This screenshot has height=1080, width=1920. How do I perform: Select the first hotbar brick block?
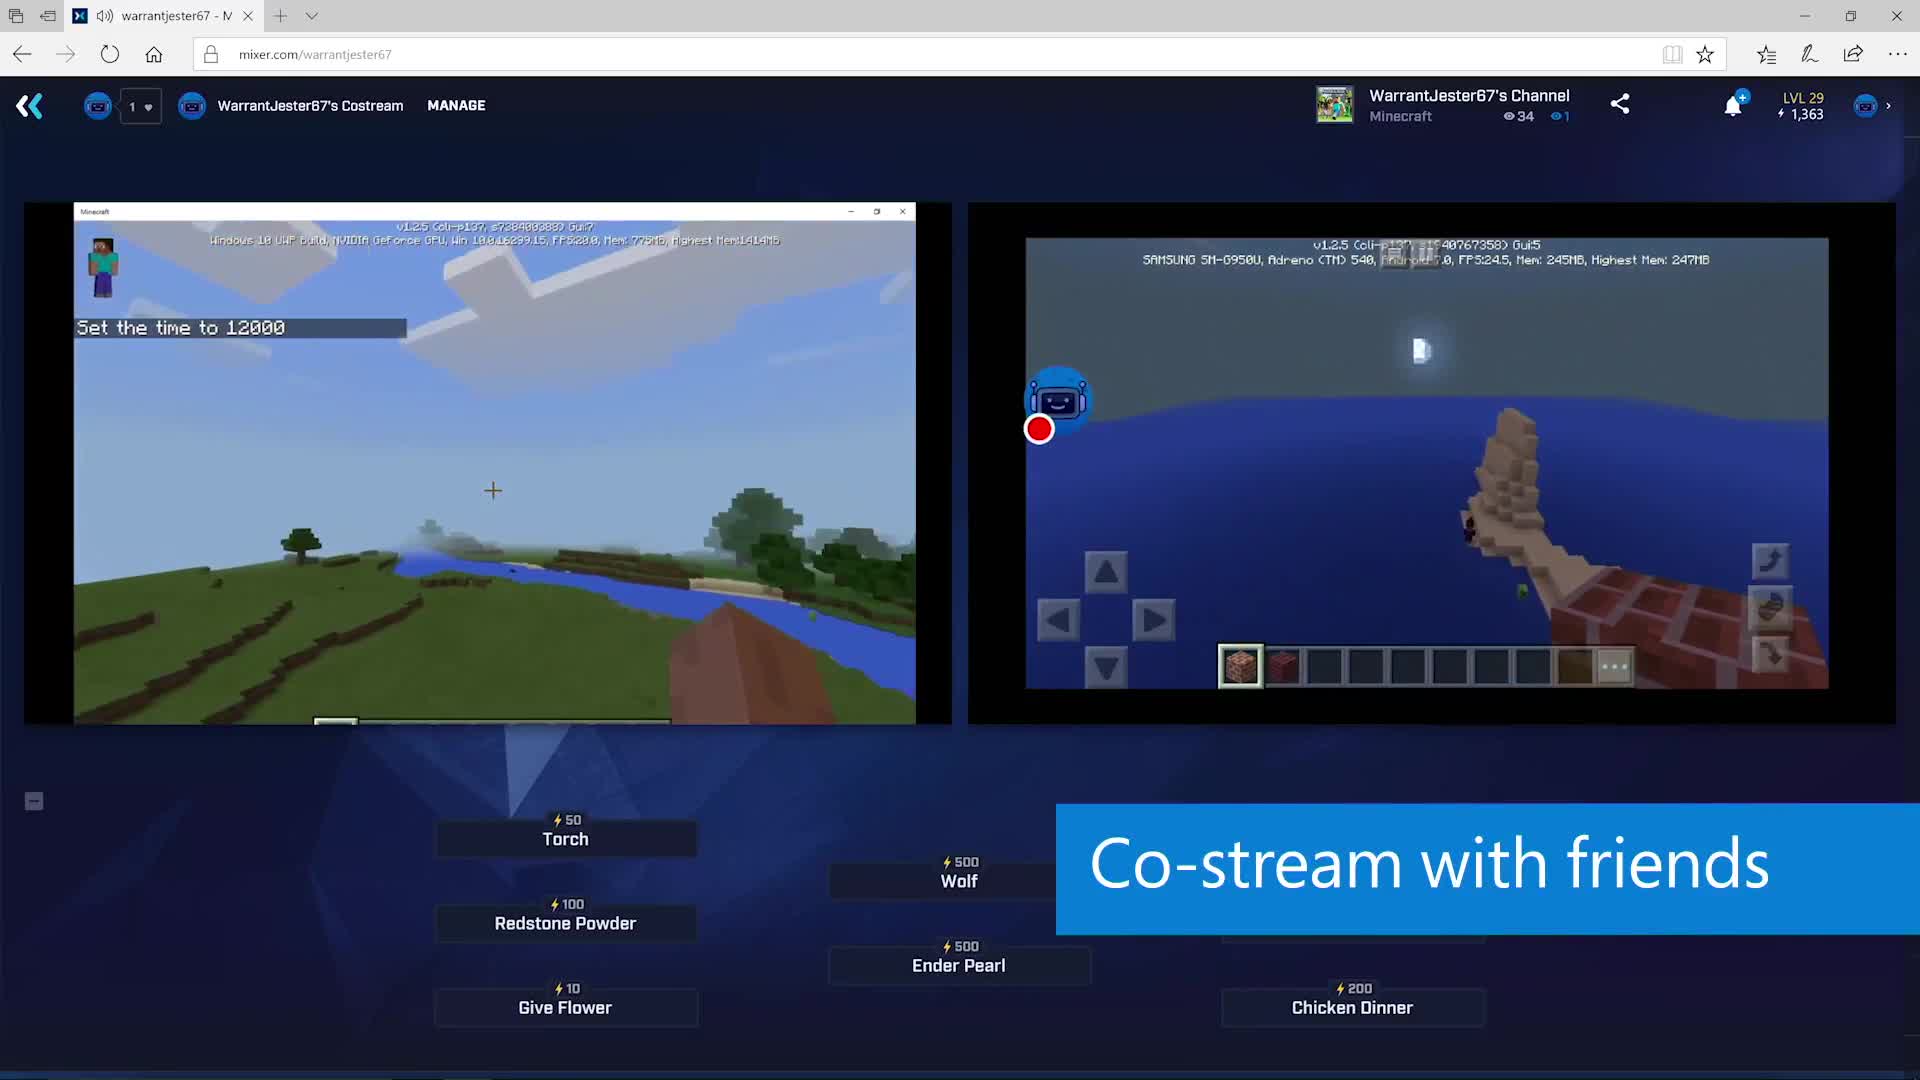pyautogui.click(x=1240, y=666)
